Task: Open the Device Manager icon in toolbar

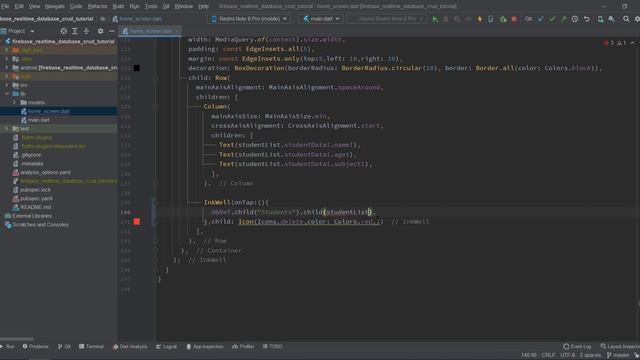Action: [600, 19]
